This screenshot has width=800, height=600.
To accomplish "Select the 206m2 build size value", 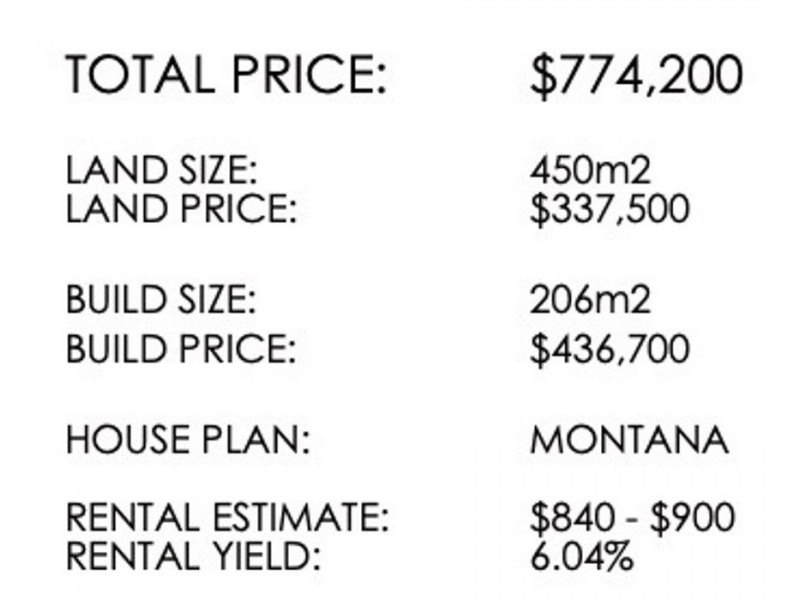I will click(x=590, y=299).
